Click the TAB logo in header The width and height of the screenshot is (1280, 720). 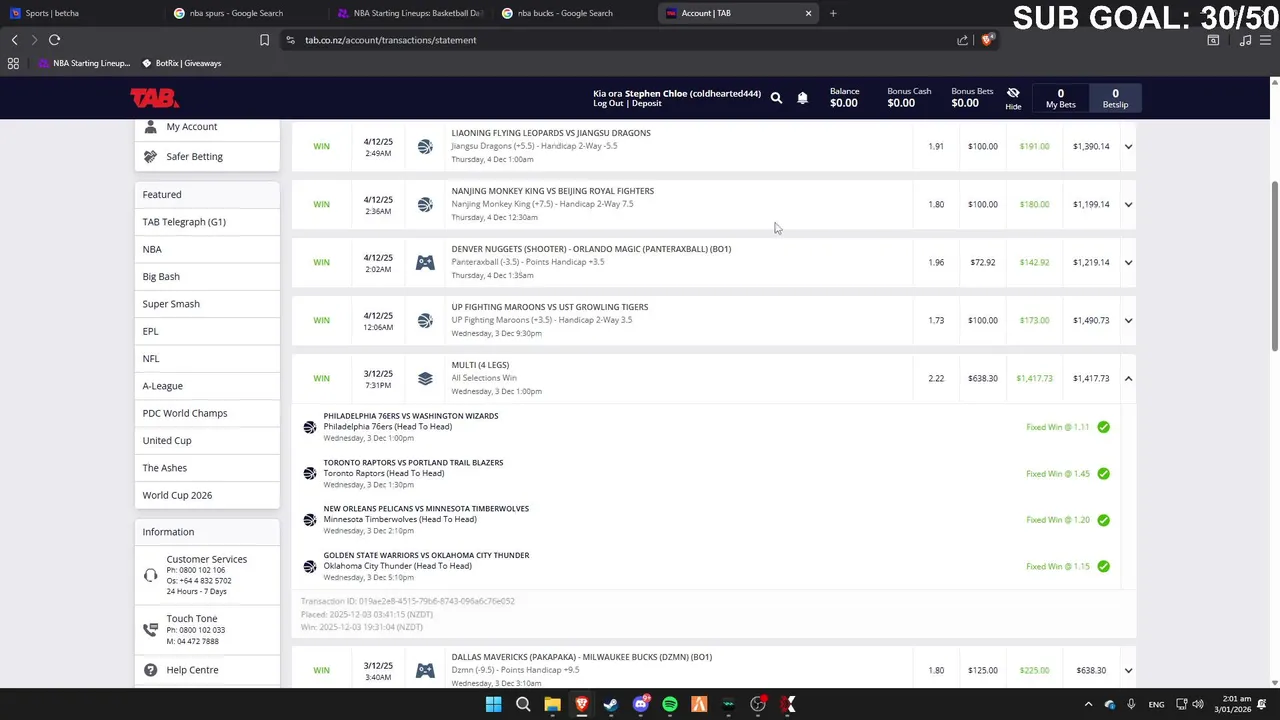(x=154, y=98)
